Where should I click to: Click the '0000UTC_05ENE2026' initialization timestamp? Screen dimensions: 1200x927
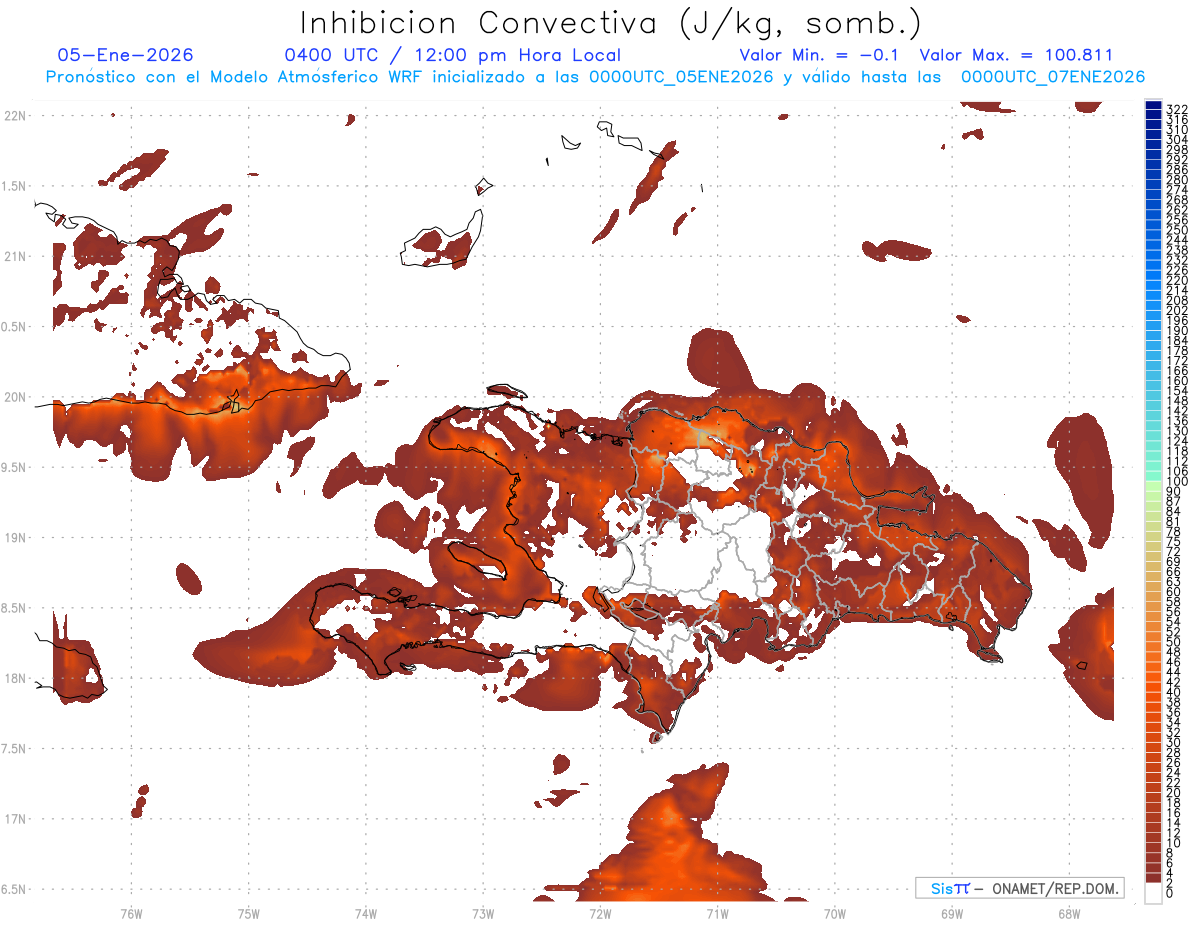tap(681, 77)
